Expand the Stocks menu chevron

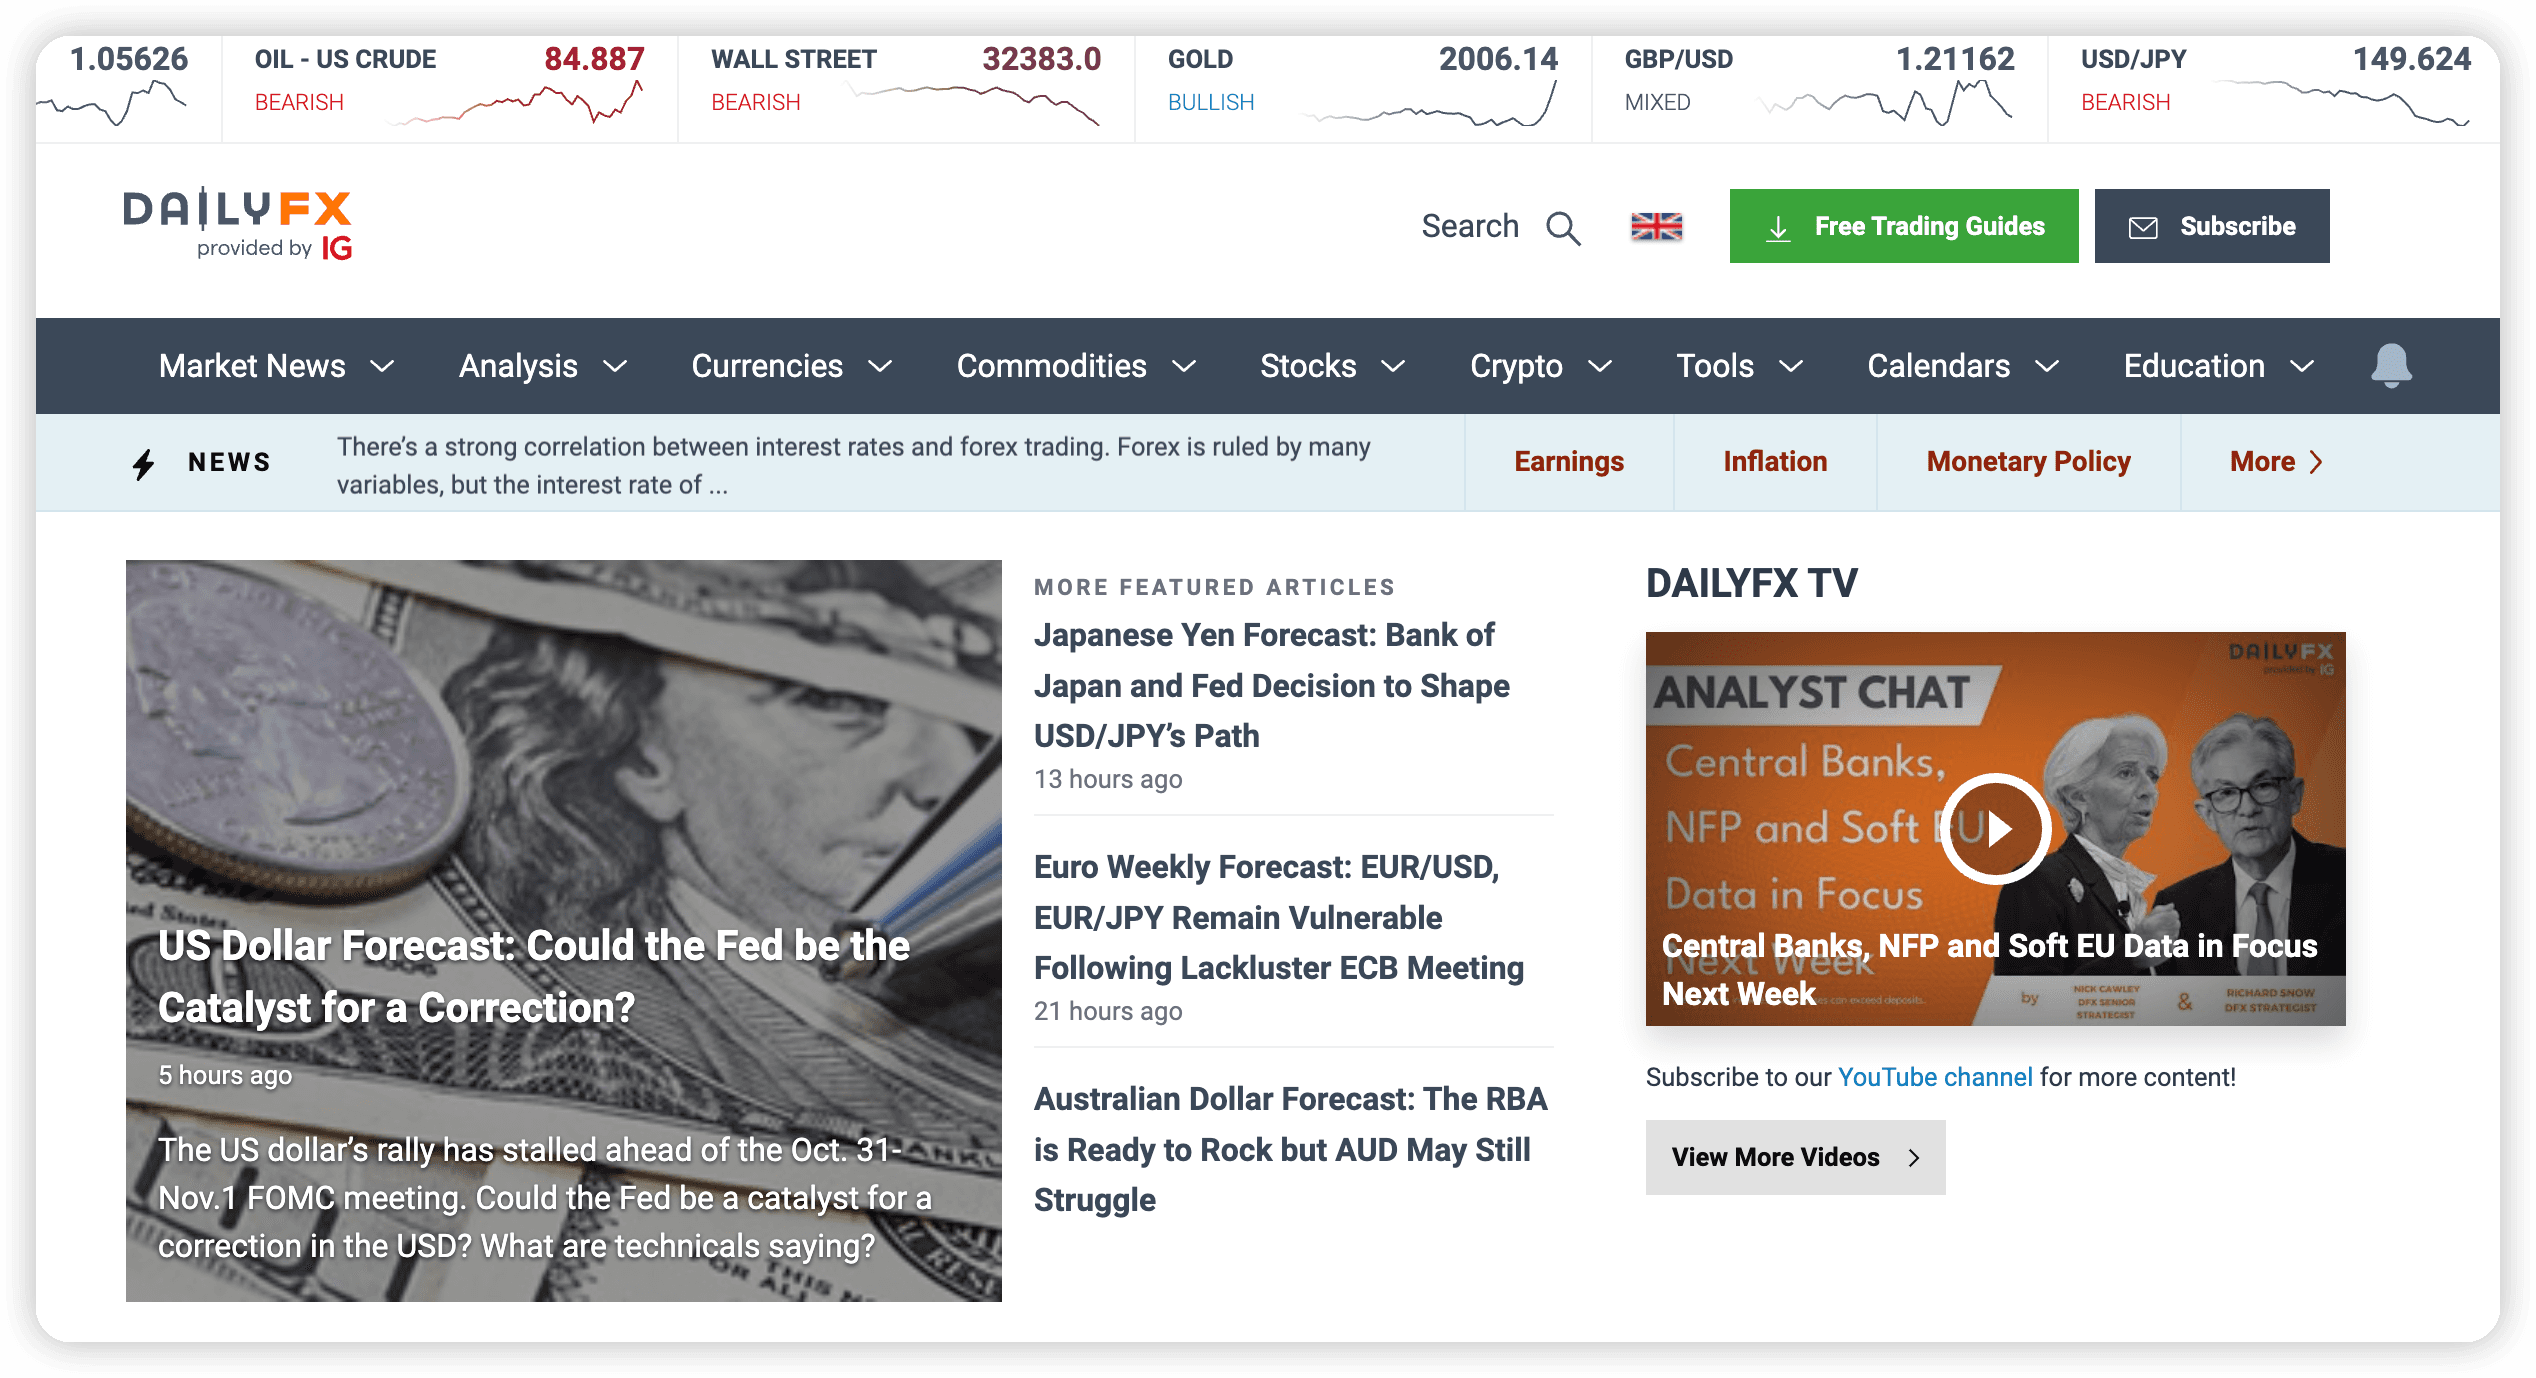tap(1394, 367)
